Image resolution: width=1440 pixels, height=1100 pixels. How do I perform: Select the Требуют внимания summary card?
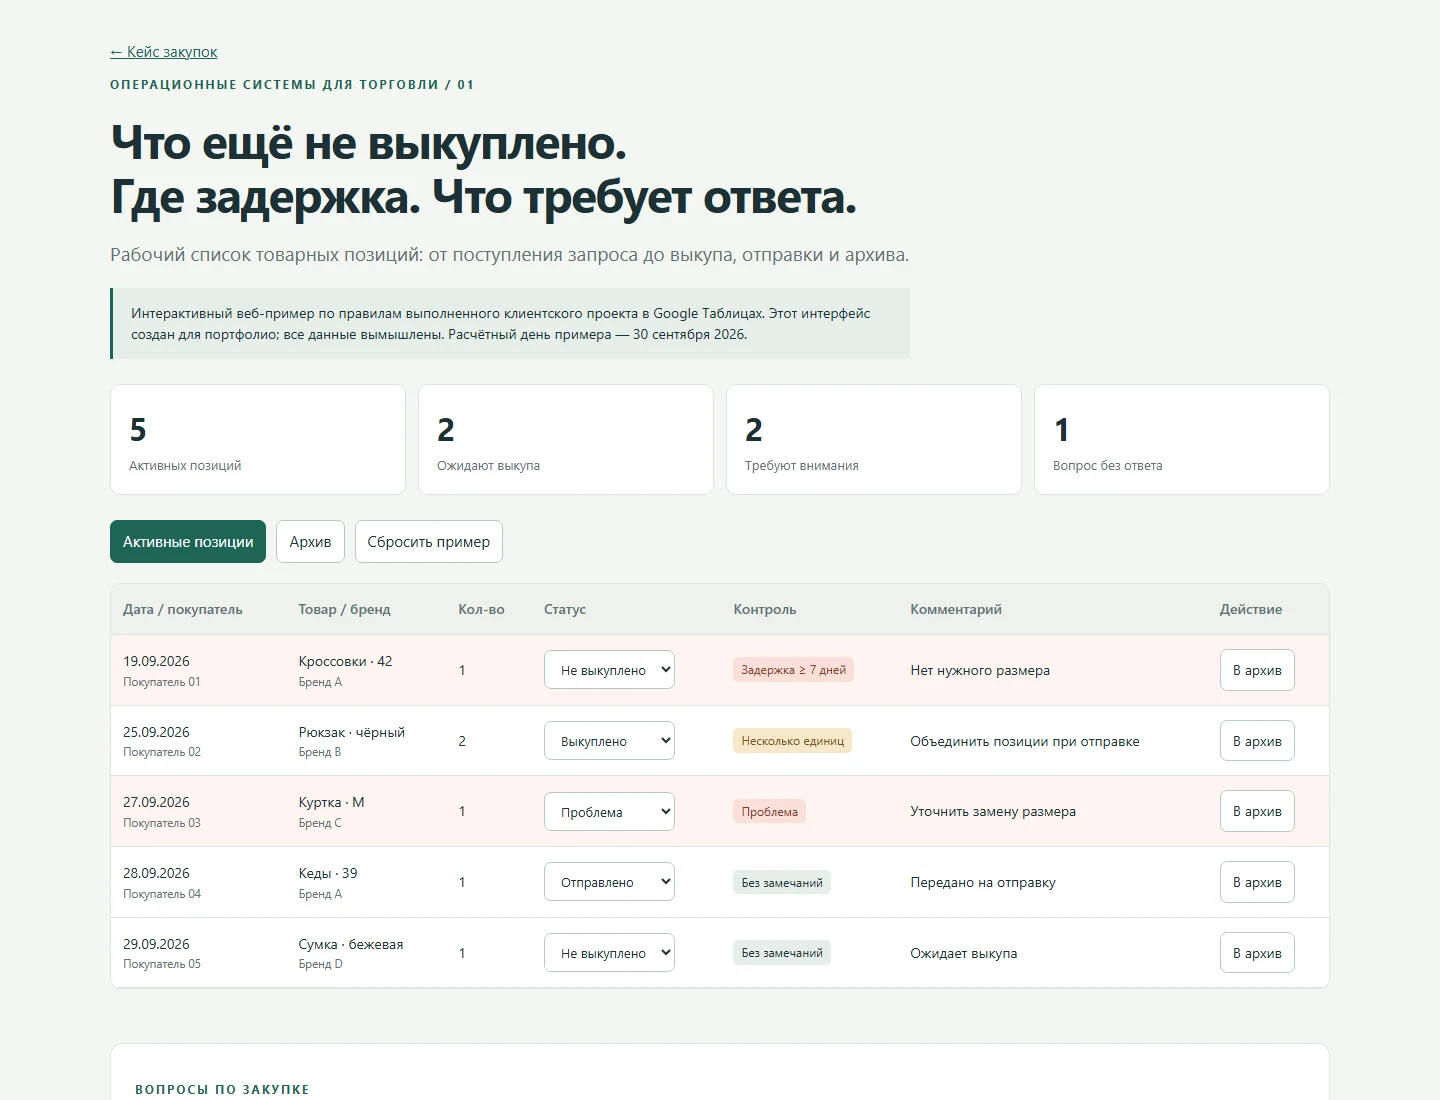pos(874,440)
